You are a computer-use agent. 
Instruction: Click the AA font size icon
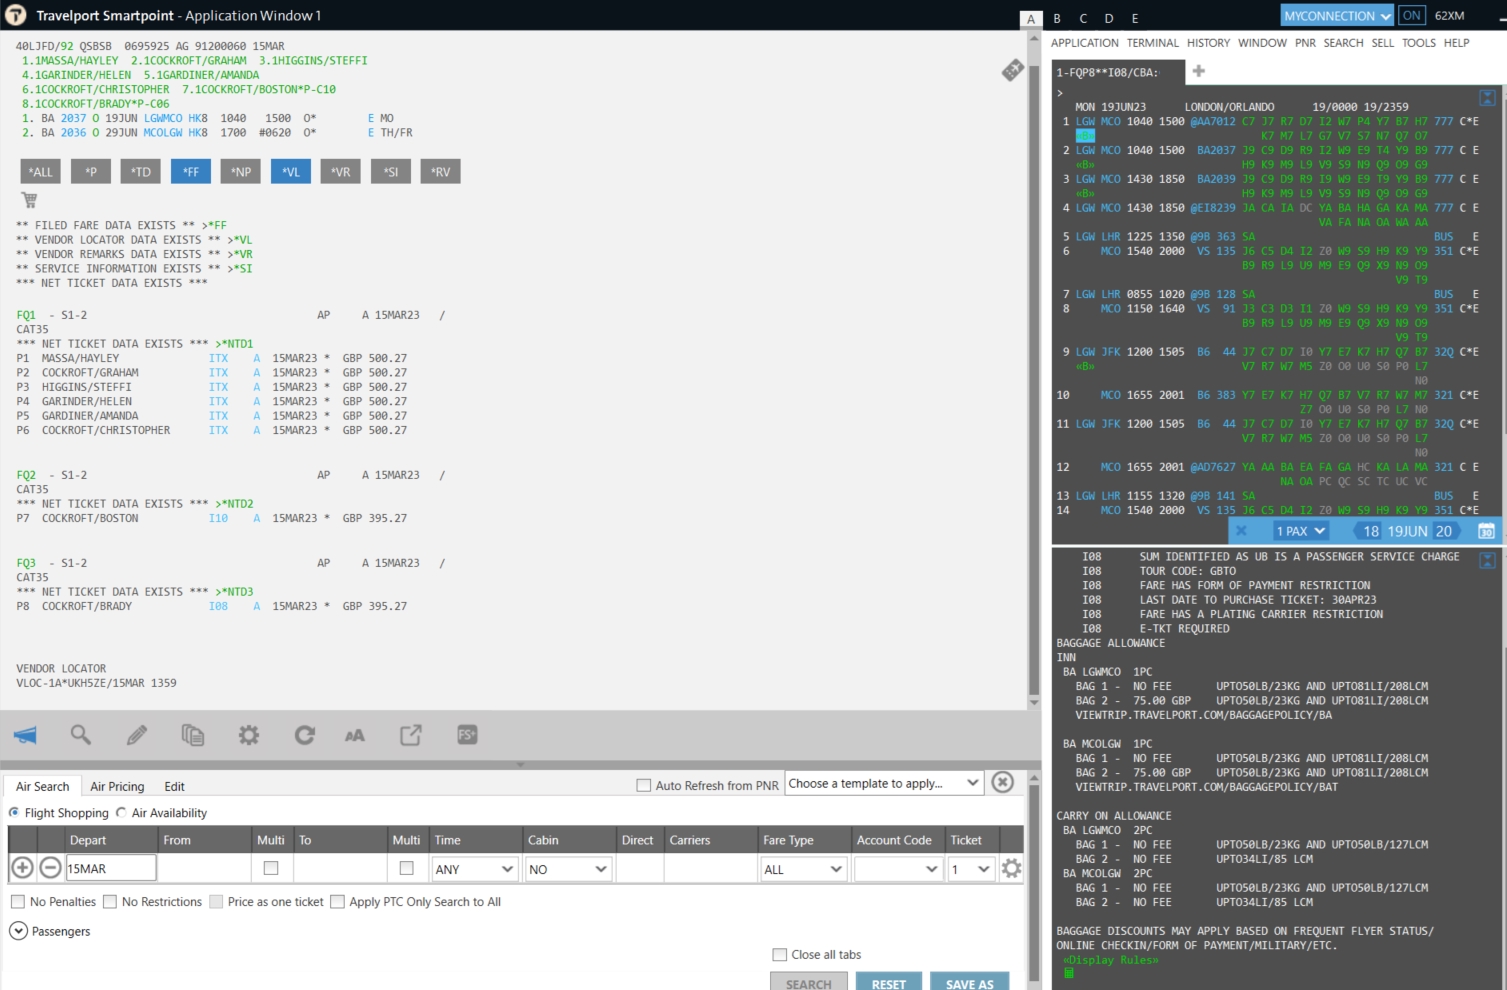click(x=355, y=736)
